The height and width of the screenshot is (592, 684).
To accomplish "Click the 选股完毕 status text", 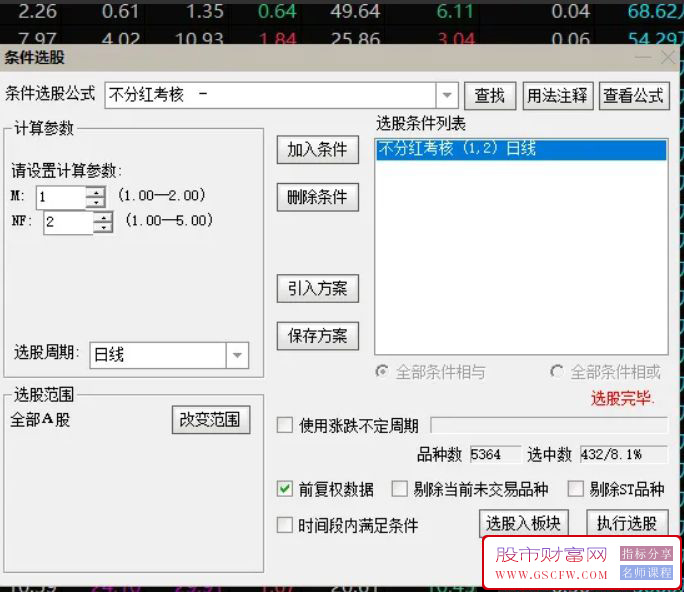I will tap(622, 398).
